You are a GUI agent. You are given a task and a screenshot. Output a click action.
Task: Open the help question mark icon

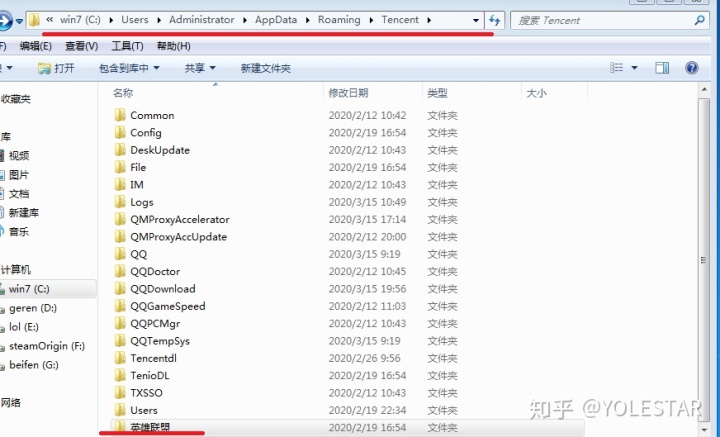tap(692, 68)
